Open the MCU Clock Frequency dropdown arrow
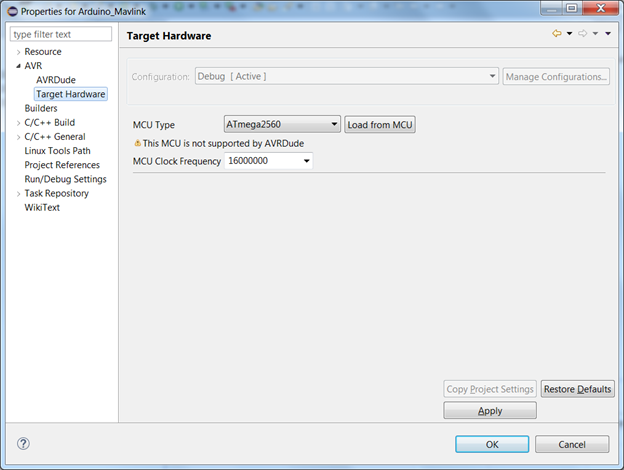 point(306,161)
